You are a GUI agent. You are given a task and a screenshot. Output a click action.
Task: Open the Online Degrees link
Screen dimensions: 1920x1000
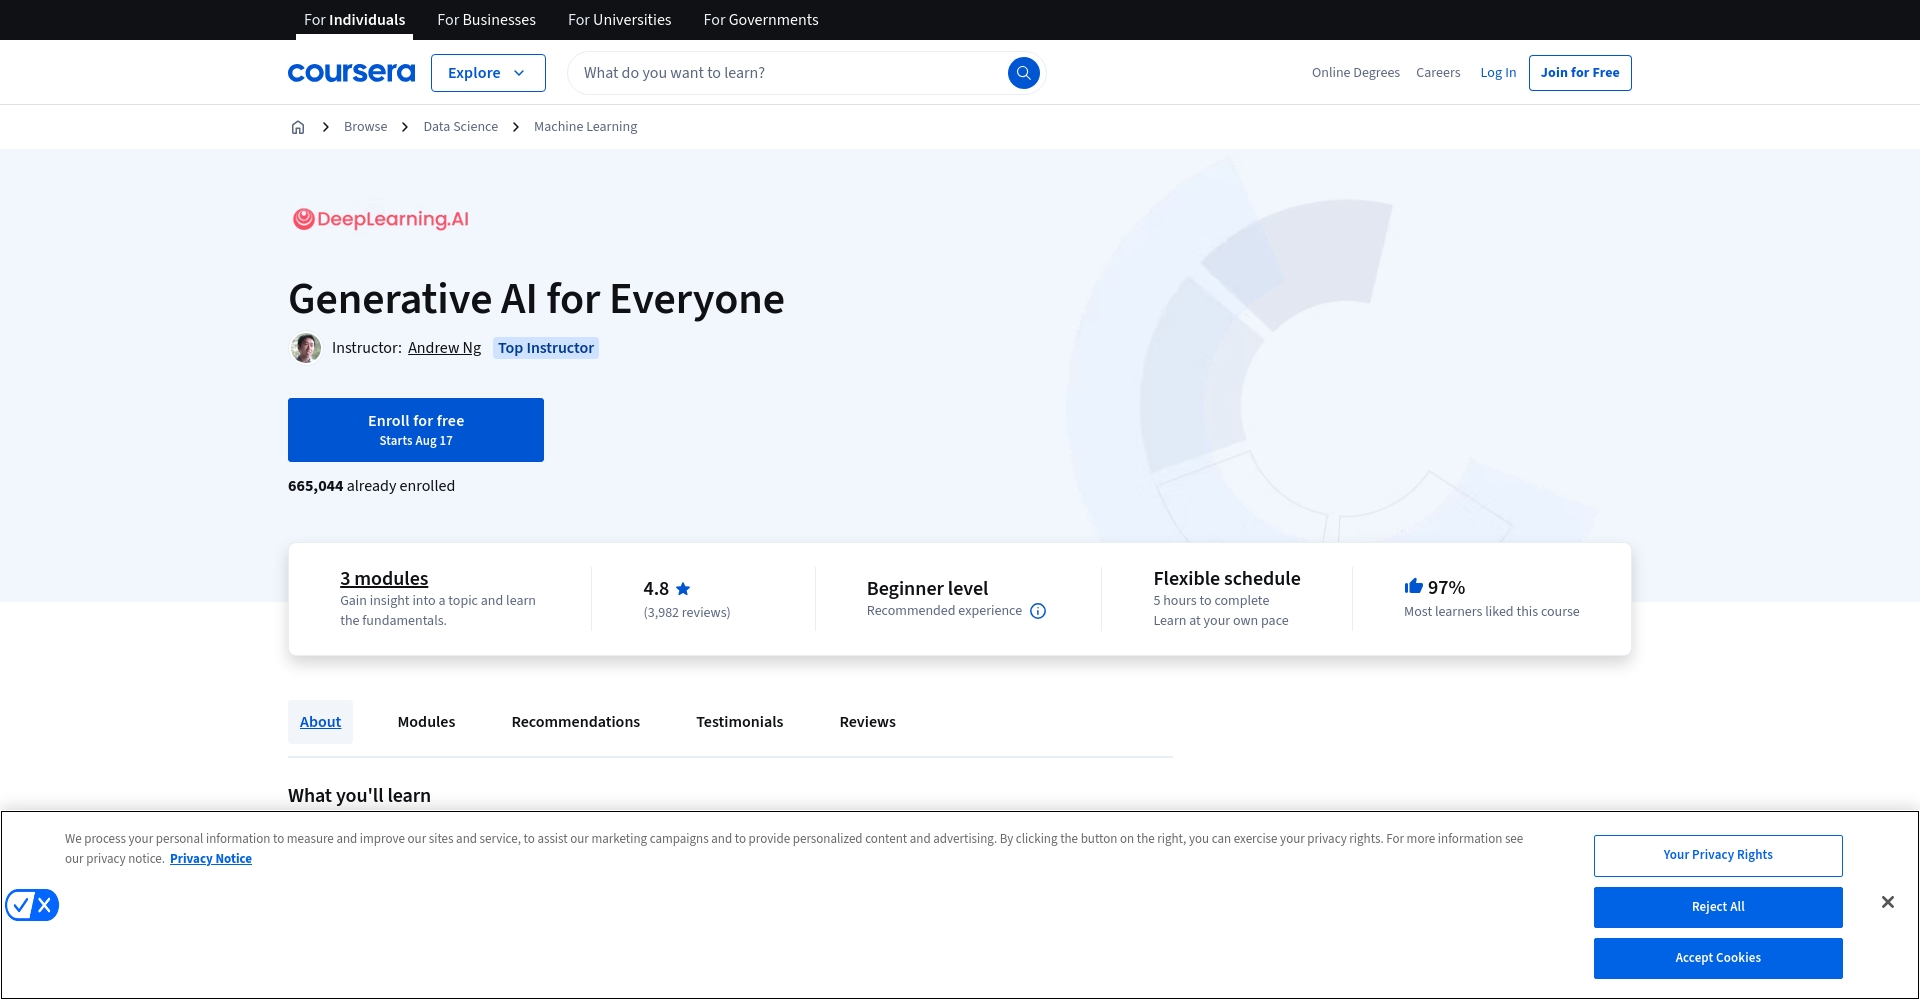(1355, 73)
